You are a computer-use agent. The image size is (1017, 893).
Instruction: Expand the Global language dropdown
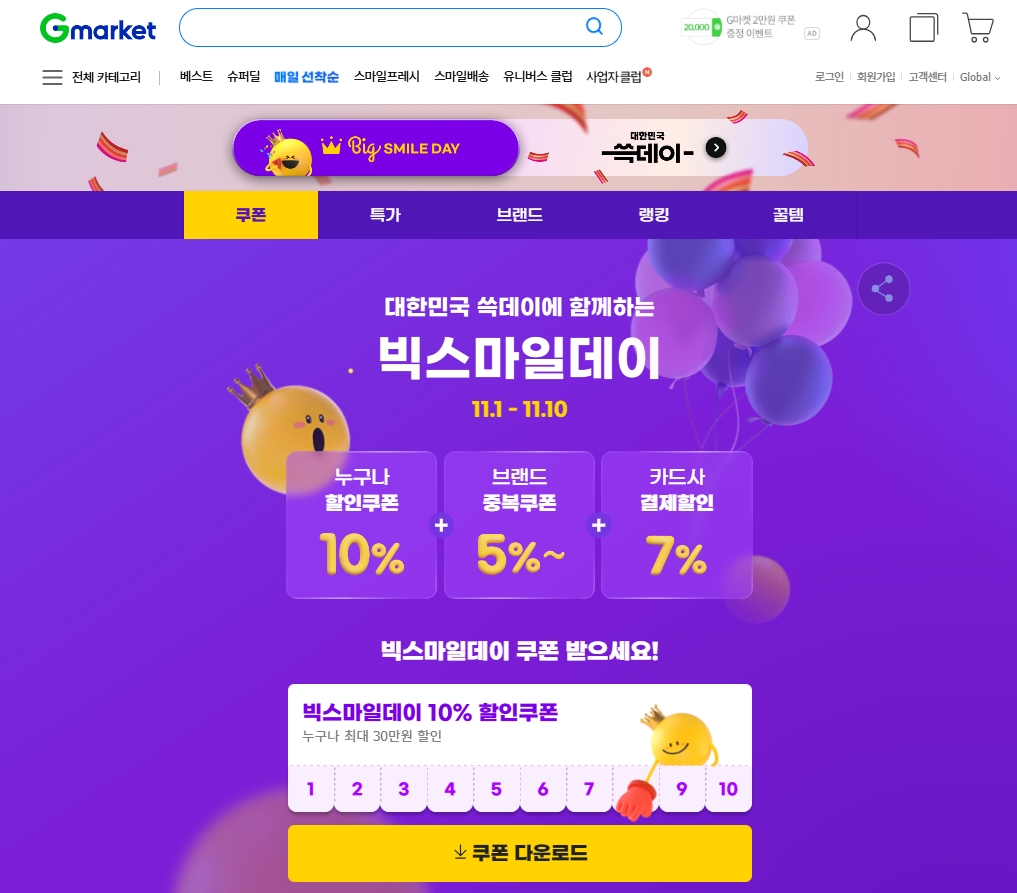click(979, 77)
